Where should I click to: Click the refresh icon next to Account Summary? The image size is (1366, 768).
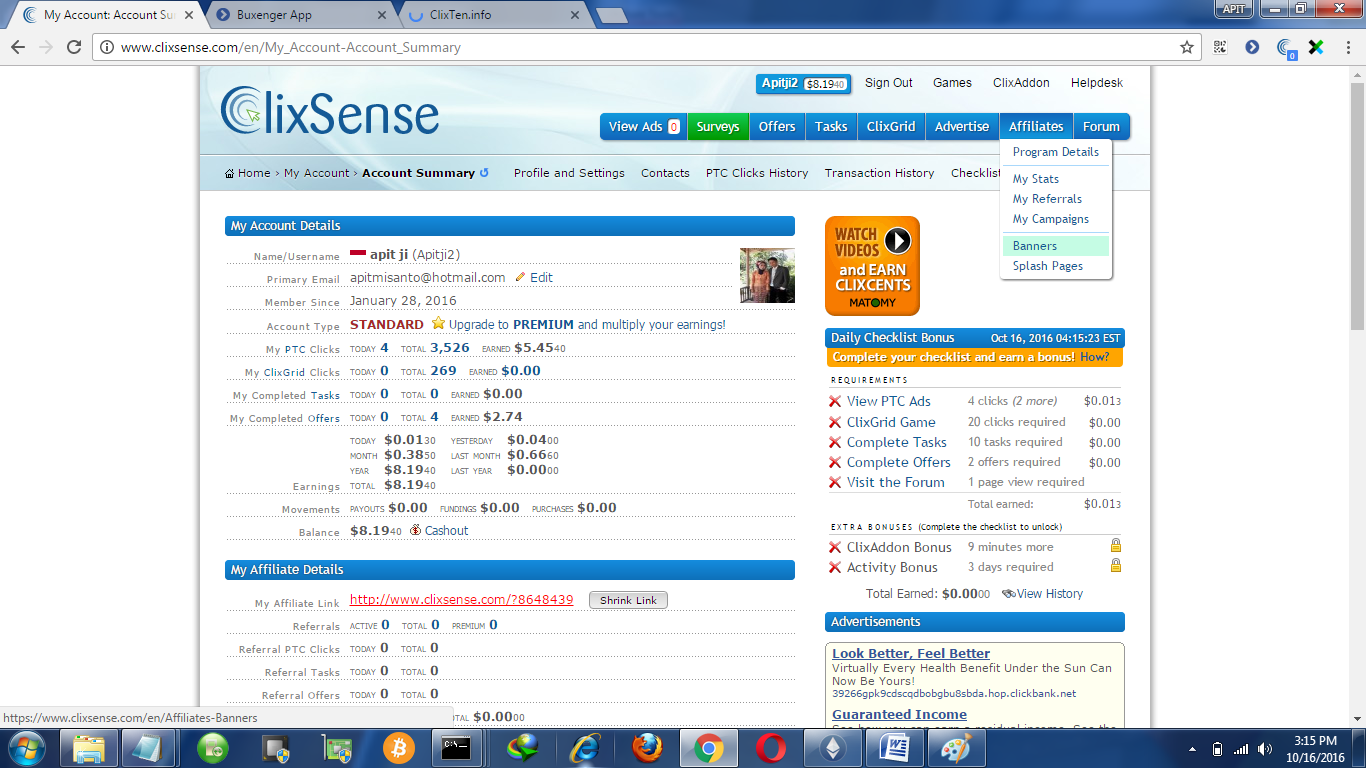[485, 172]
